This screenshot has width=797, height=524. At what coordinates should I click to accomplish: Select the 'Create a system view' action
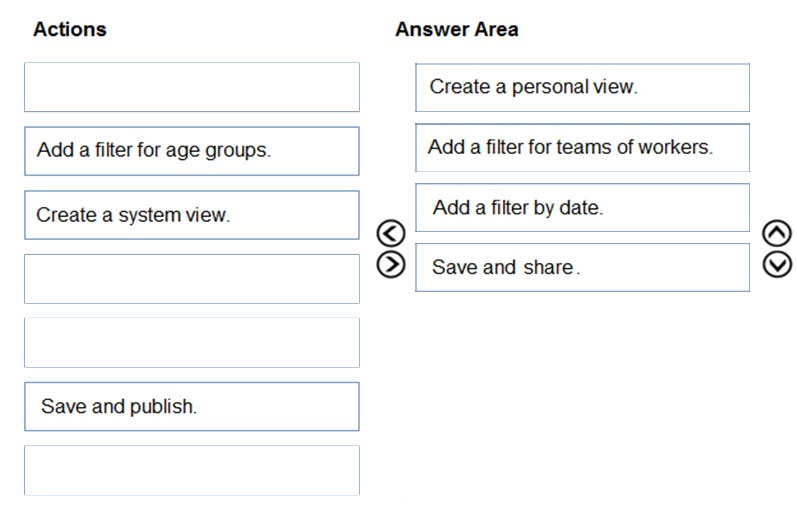click(x=192, y=215)
